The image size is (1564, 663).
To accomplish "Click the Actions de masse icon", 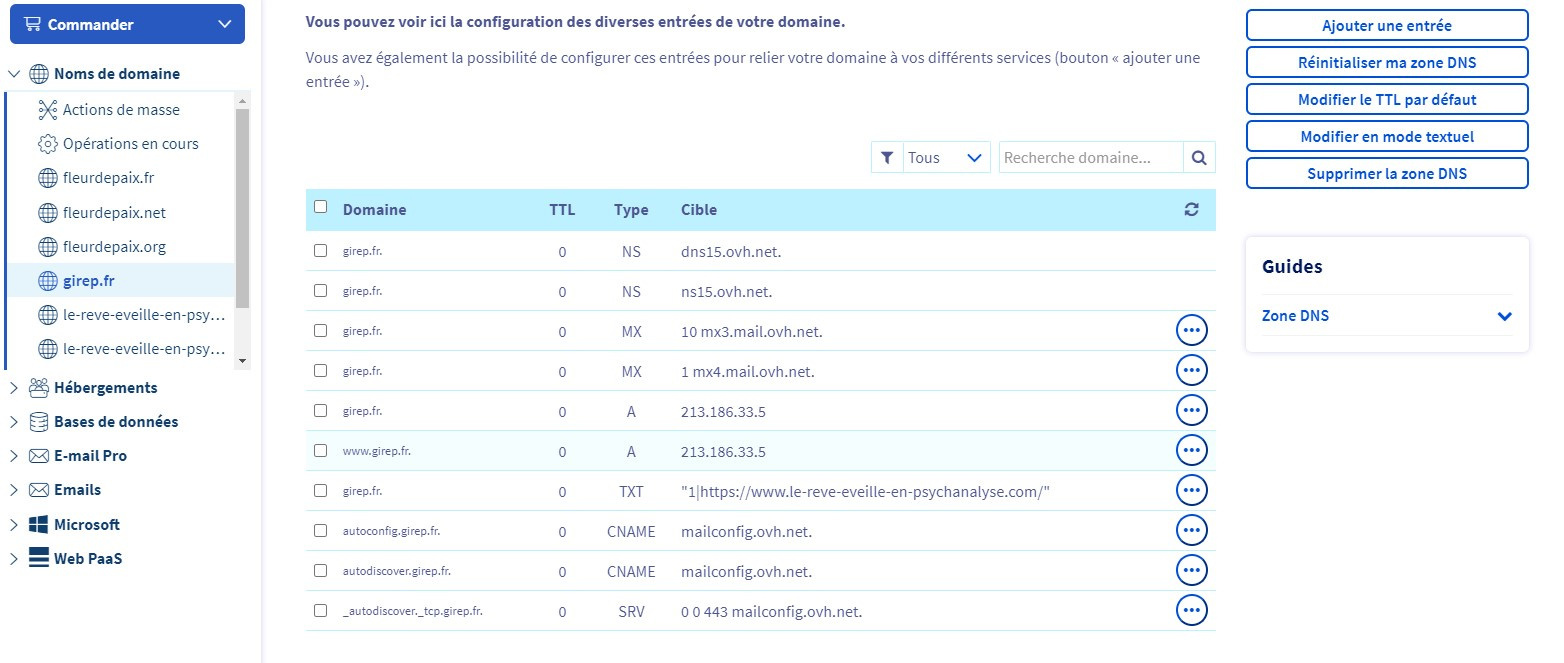I will [47, 109].
